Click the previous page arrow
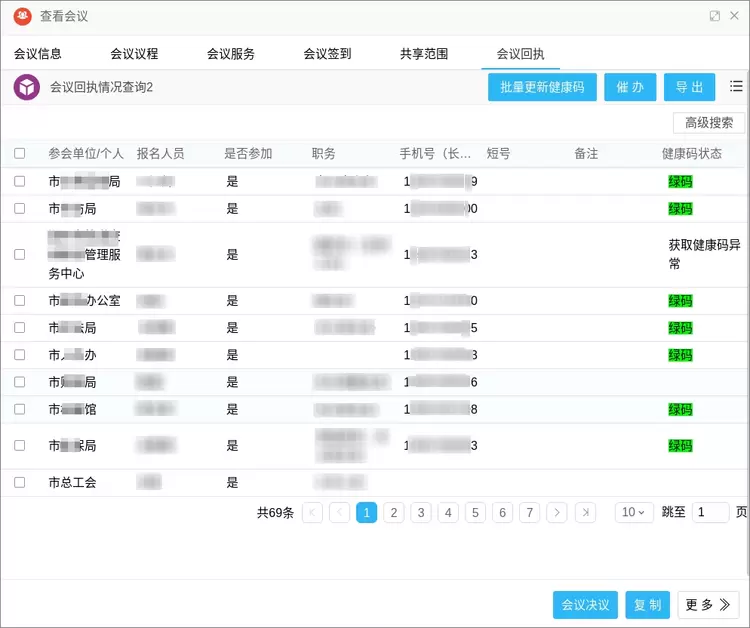This screenshot has height=628, width=750. pyautogui.click(x=340, y=512)
